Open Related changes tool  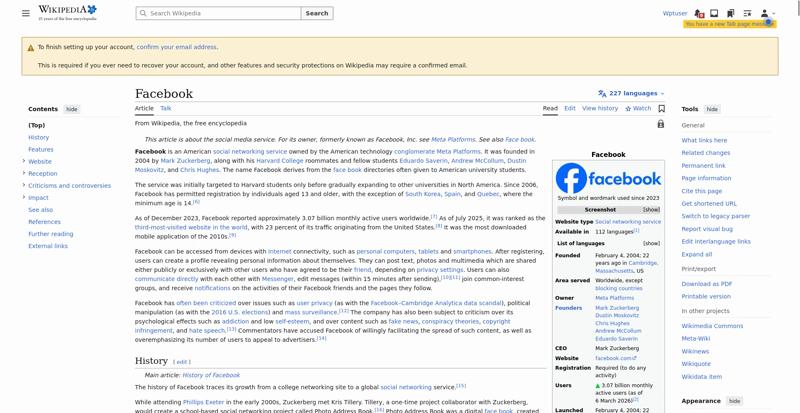tap(706, 153)
